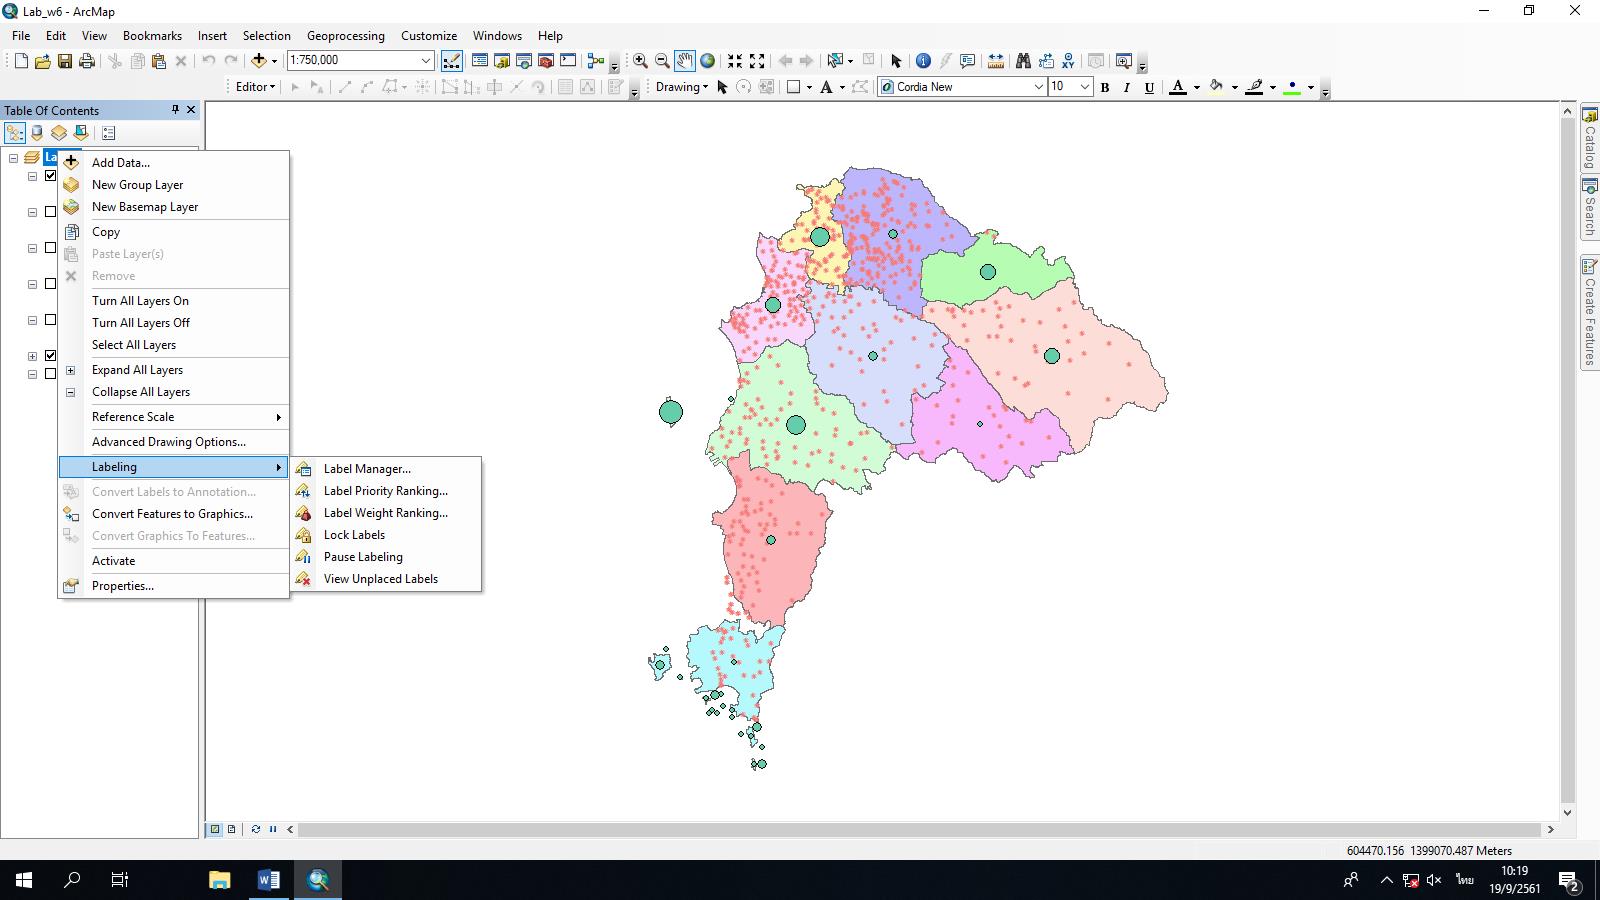
Task: Select the Pan tool
Action: 684,60
